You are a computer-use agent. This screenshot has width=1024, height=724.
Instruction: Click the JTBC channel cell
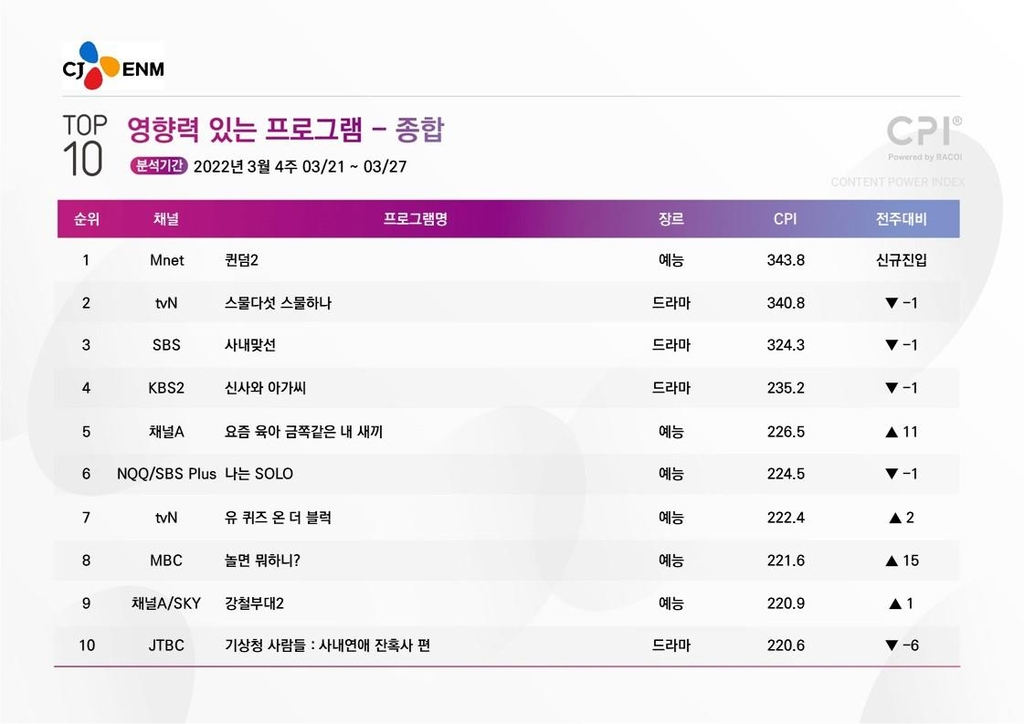[x=166, y=645]
